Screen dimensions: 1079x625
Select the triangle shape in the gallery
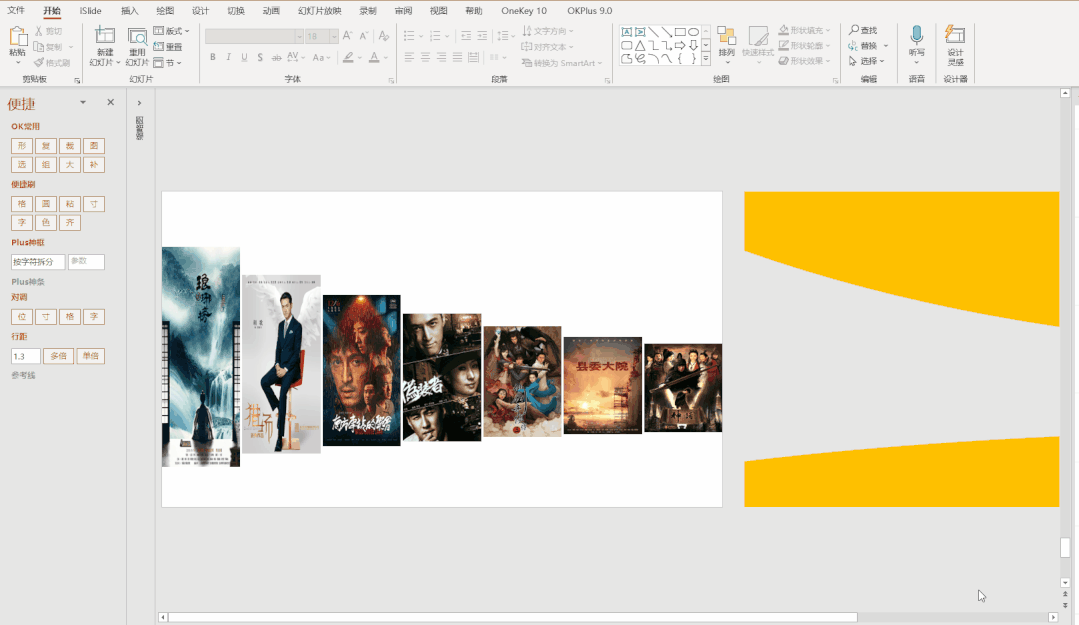640,45
